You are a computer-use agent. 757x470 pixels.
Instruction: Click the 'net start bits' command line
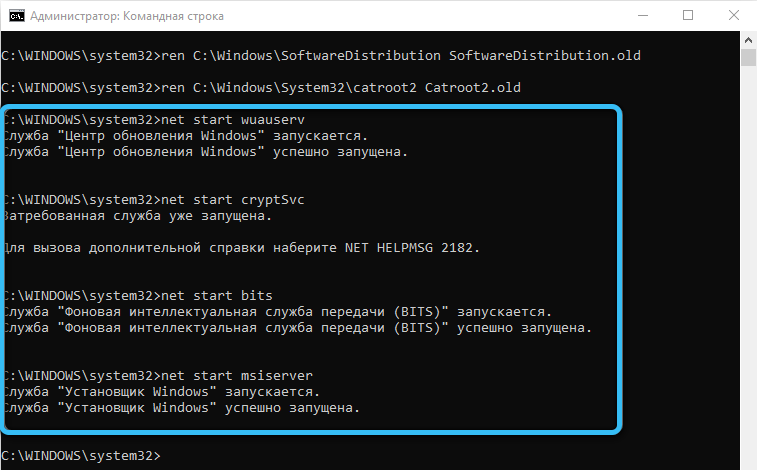[x=139, y=295]
